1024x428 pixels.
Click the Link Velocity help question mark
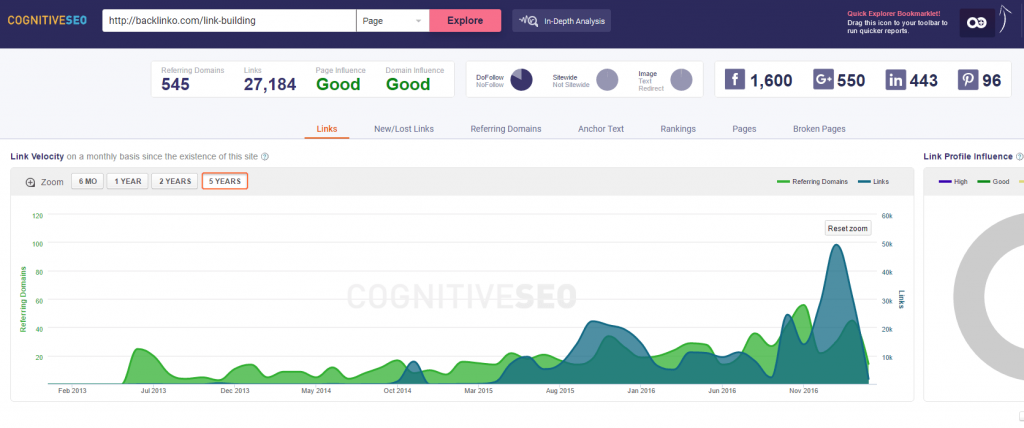point(265,157)
